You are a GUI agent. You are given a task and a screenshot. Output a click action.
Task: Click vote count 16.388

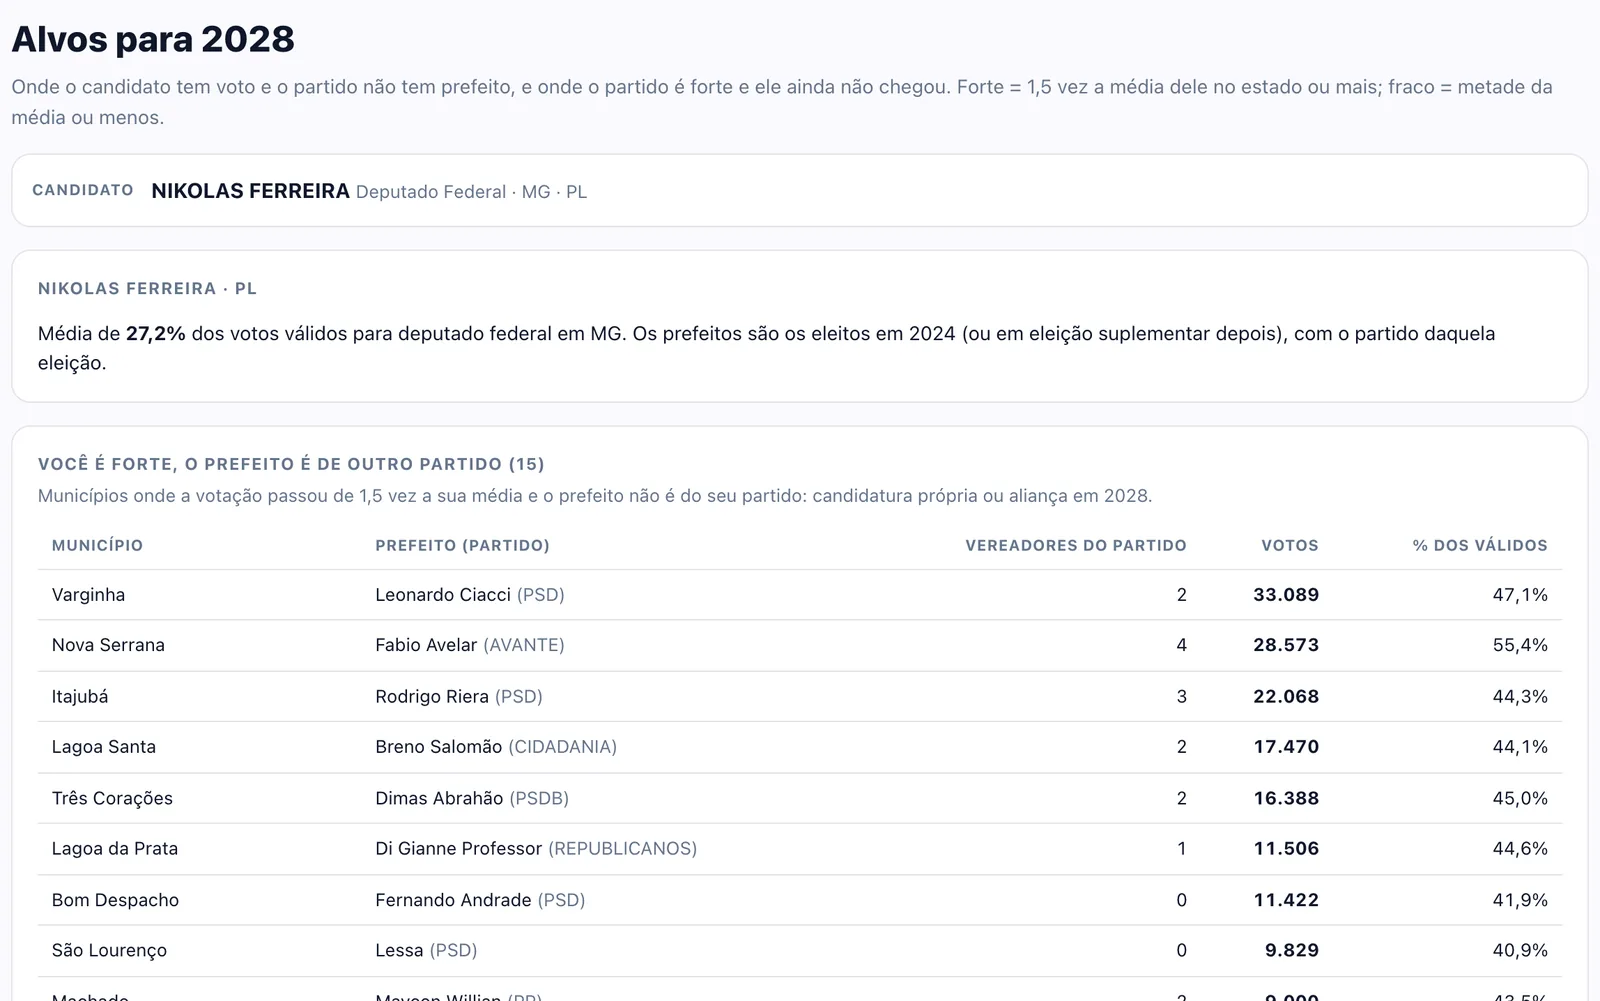[1286, 798]
